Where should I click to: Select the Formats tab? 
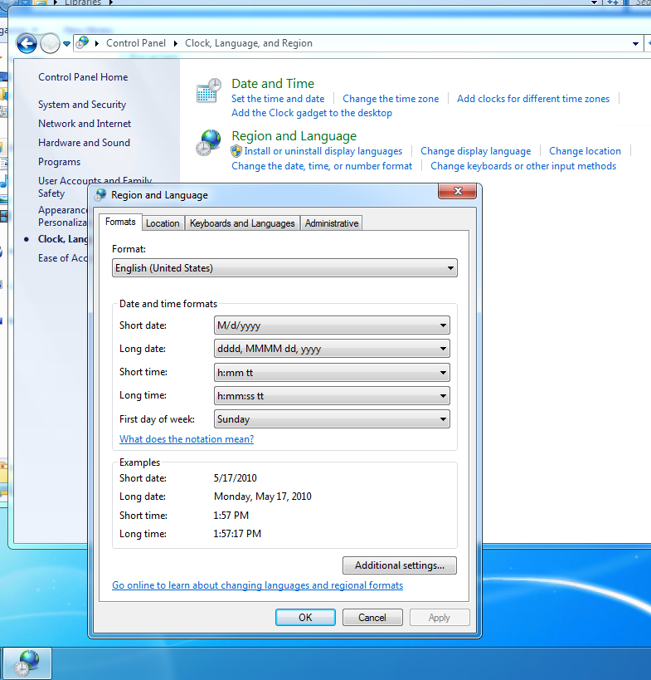(x=120, y=222)
